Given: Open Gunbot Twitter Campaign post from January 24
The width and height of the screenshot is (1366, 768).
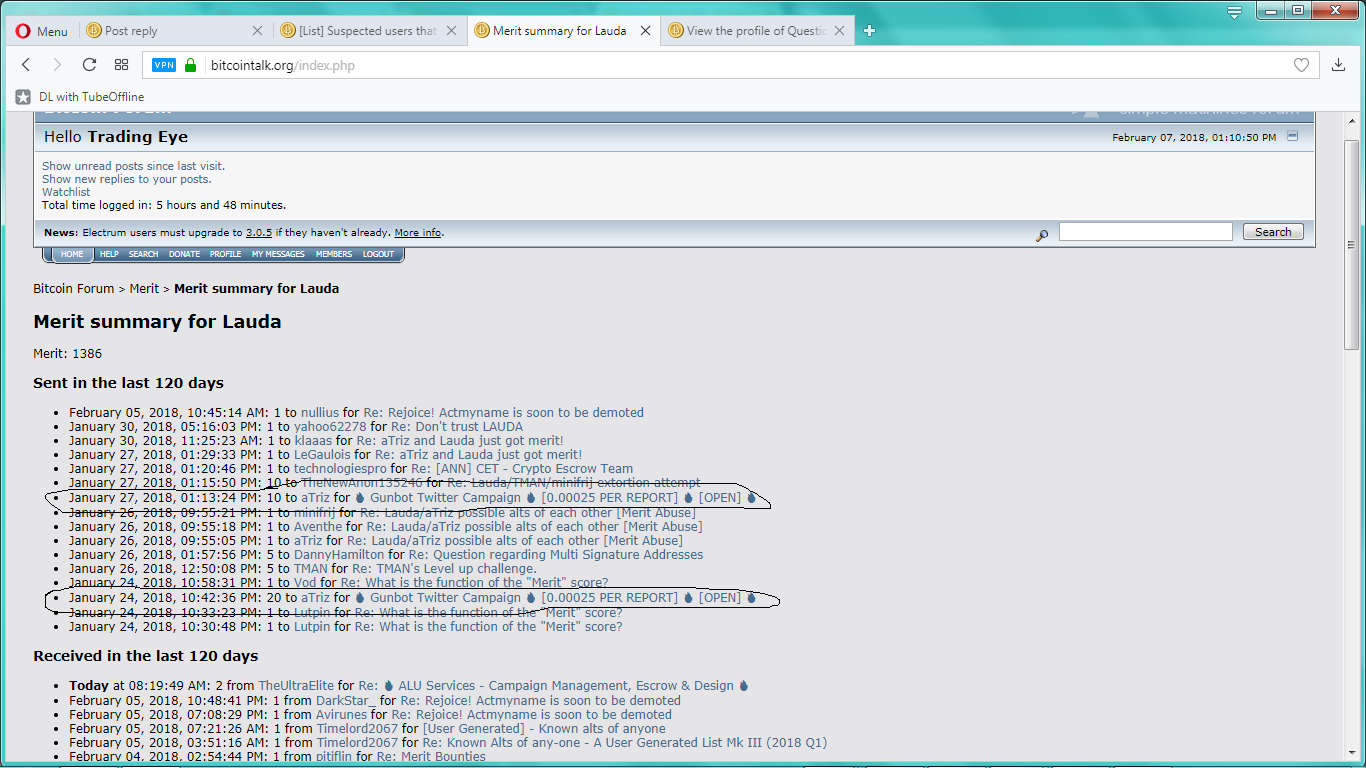Looking at the screenshot, I should pos(555,597).
